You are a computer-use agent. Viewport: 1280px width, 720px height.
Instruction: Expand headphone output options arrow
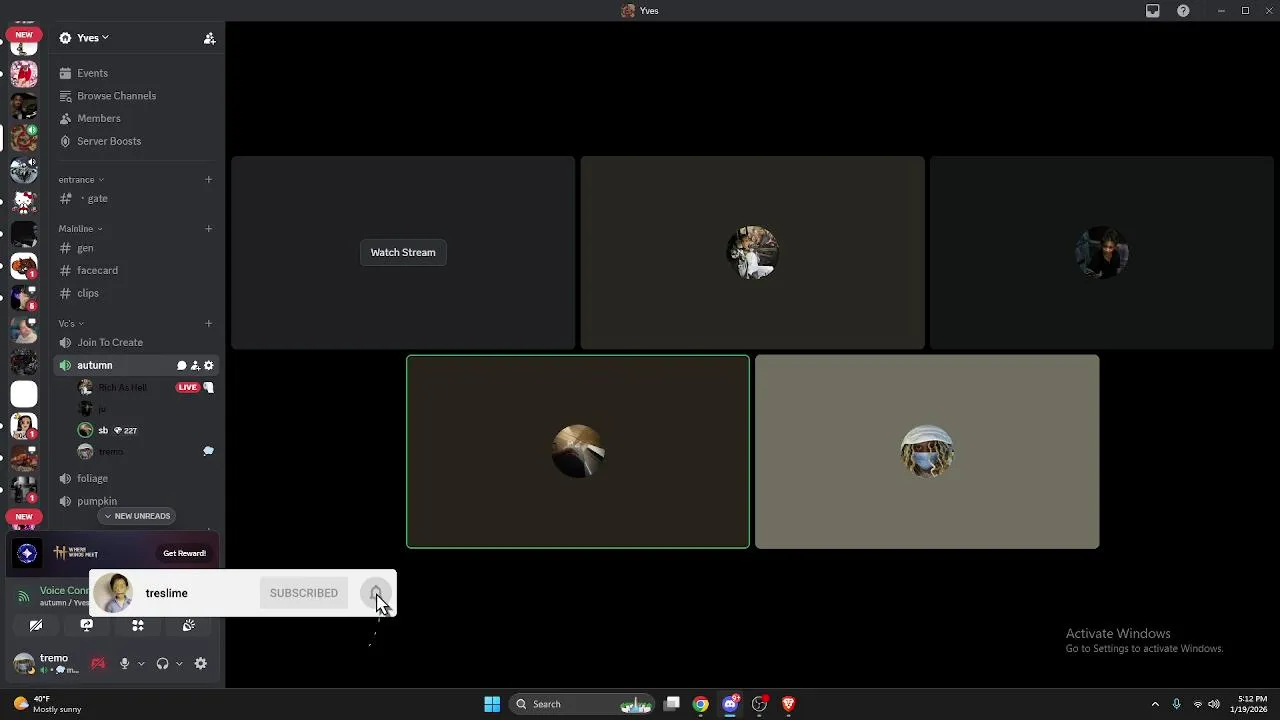[179, 664]
